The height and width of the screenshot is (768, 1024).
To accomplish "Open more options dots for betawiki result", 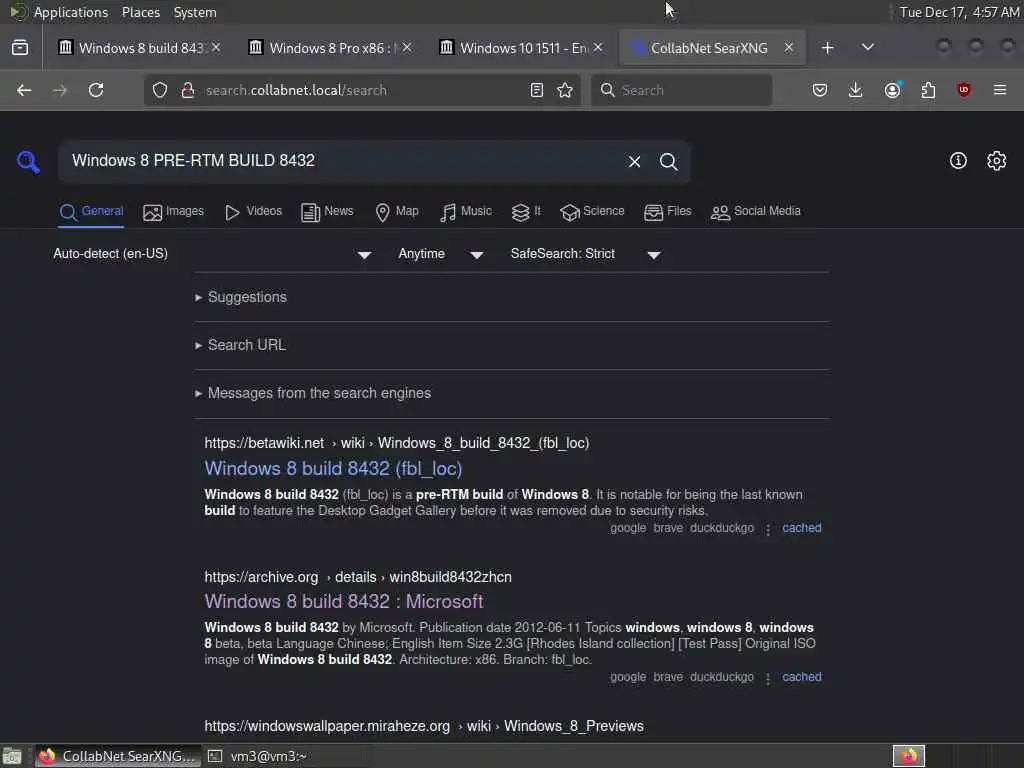I will (768, 529).
